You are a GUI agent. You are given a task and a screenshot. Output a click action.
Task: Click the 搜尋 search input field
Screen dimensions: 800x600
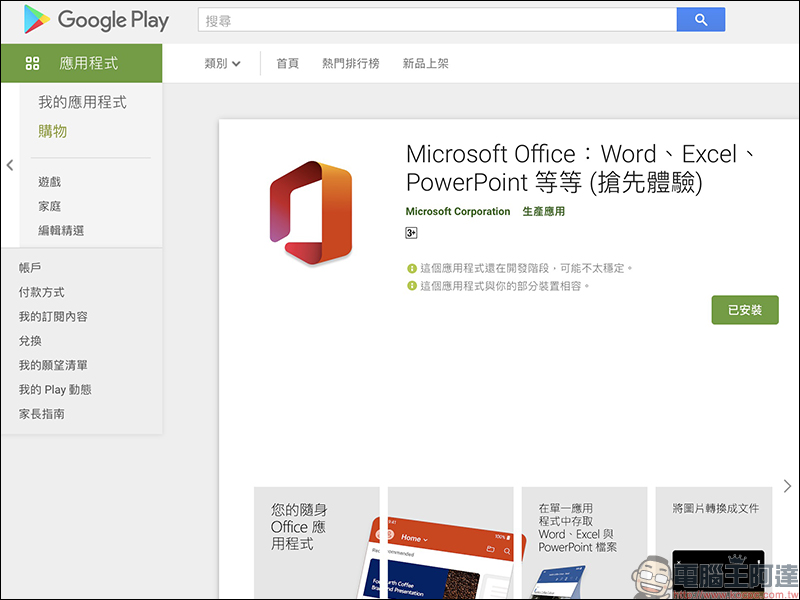coord(437,20)
